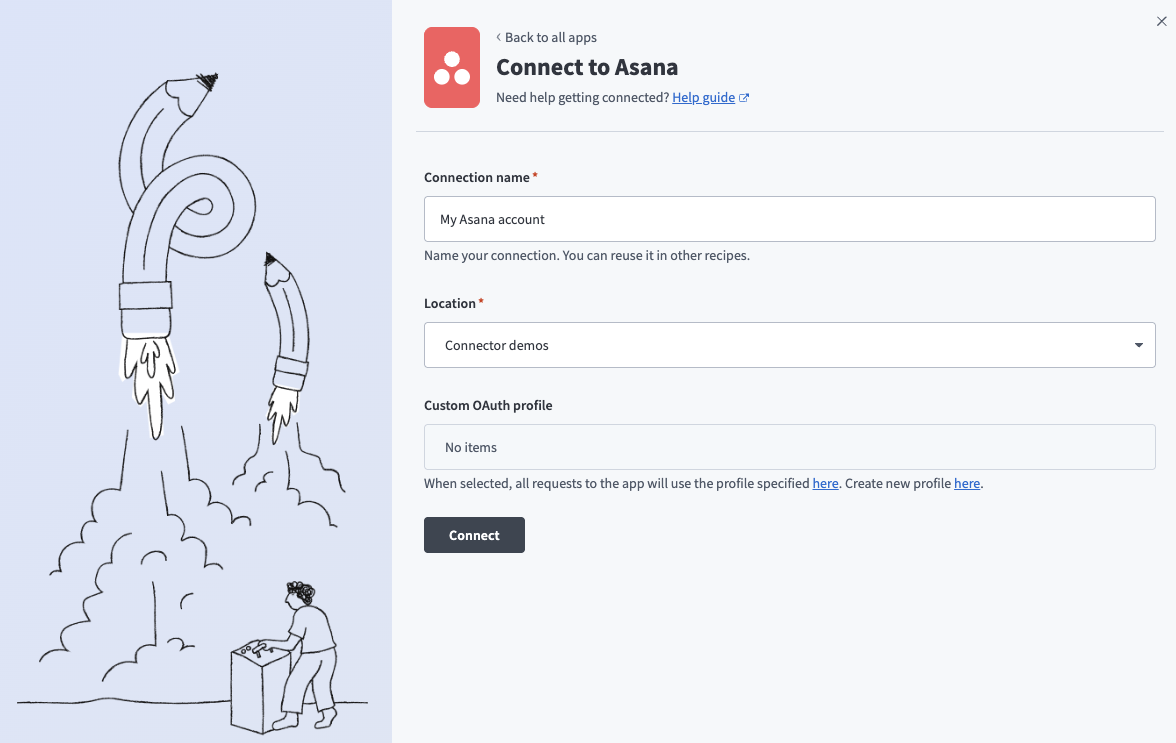Open the Location dropdown arrow

pyautogui.click(x=1138, y=344)
